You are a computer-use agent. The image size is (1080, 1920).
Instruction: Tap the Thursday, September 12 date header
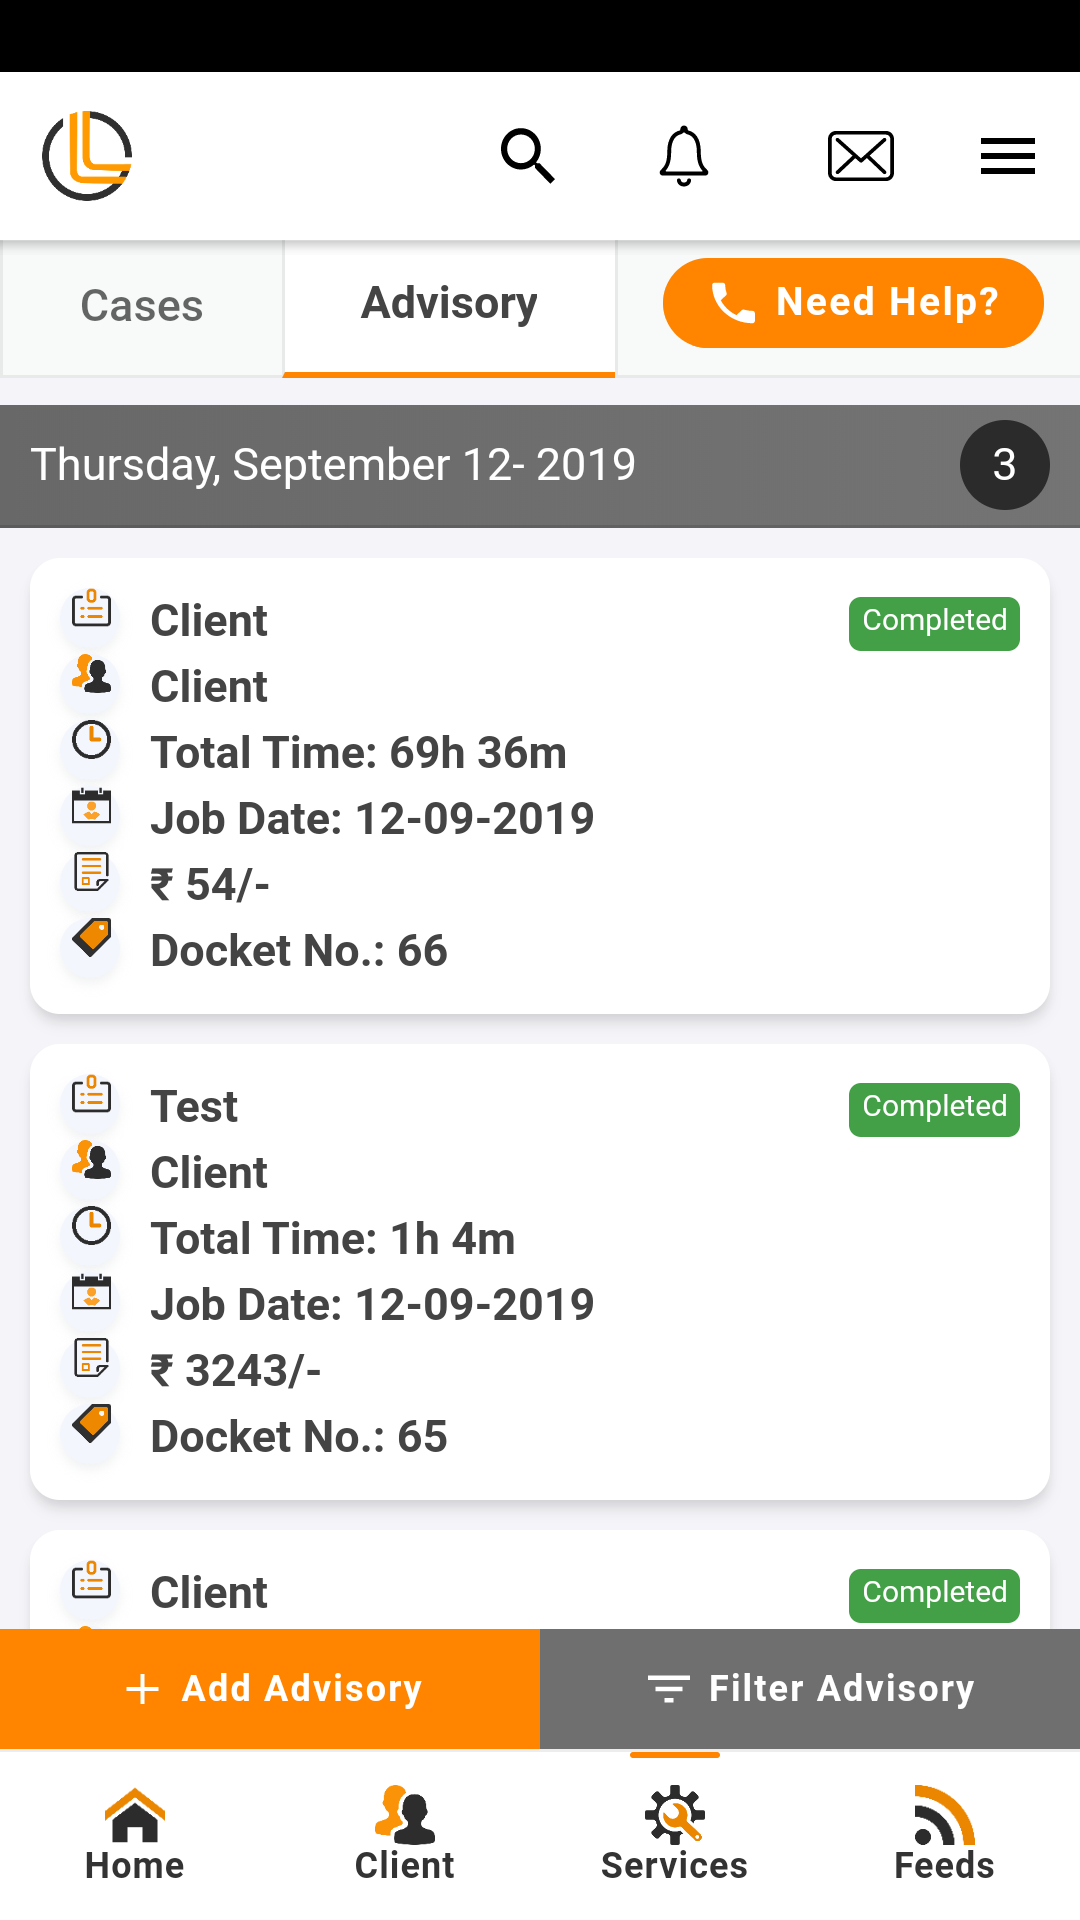(x=334, y=465)
